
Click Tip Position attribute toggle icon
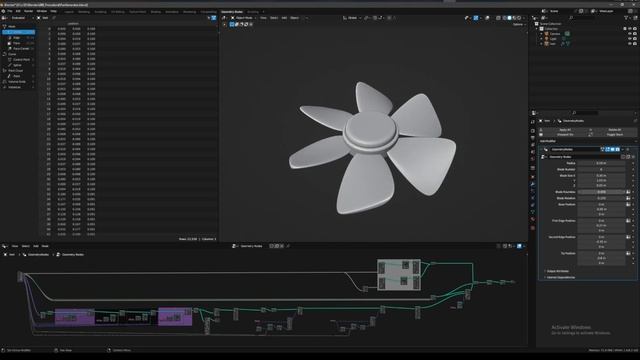[x=628, y=253]
